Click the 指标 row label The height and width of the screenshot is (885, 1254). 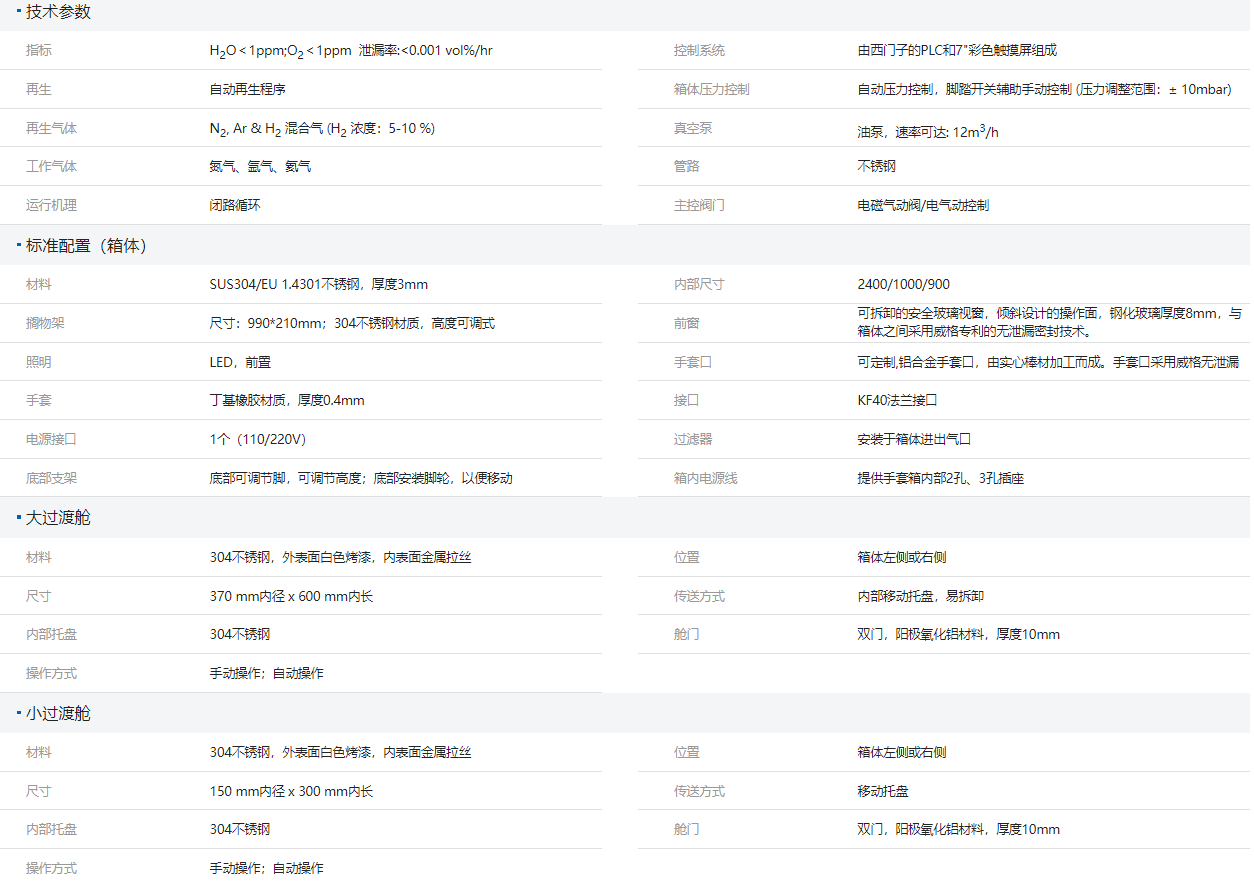(x=37, y=50)
